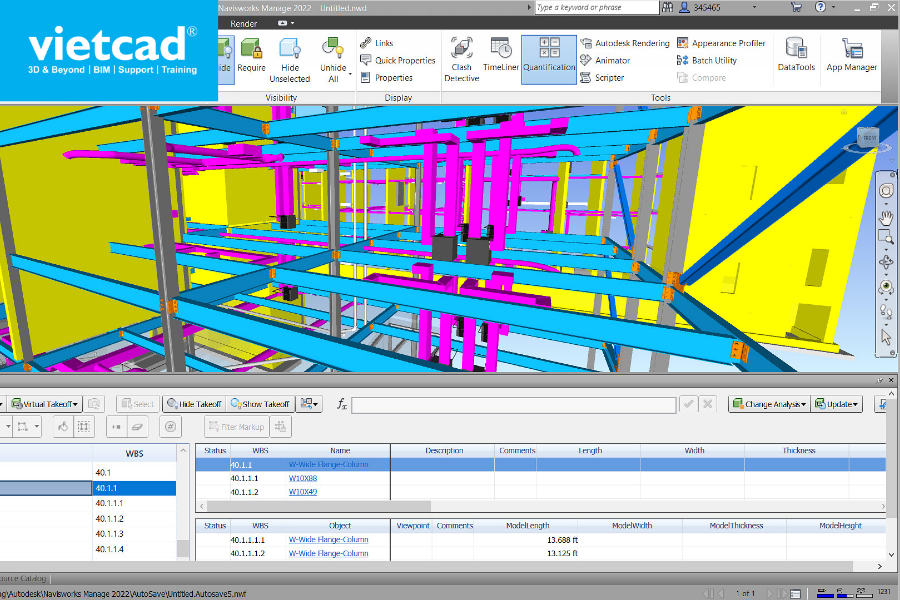Open DataTools
900x600 pixels.
coord(796,55)
